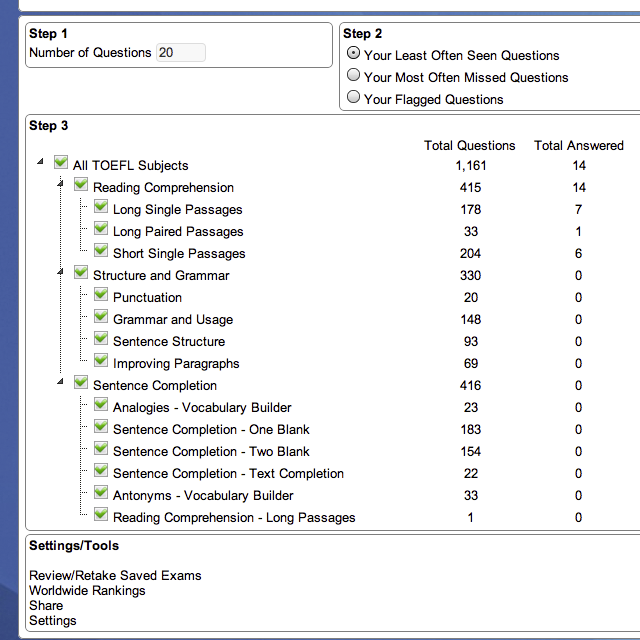Select Your Flagged Questions radio button
The width and height of the screenshot is (640, 640).
(x=353, y=97)
